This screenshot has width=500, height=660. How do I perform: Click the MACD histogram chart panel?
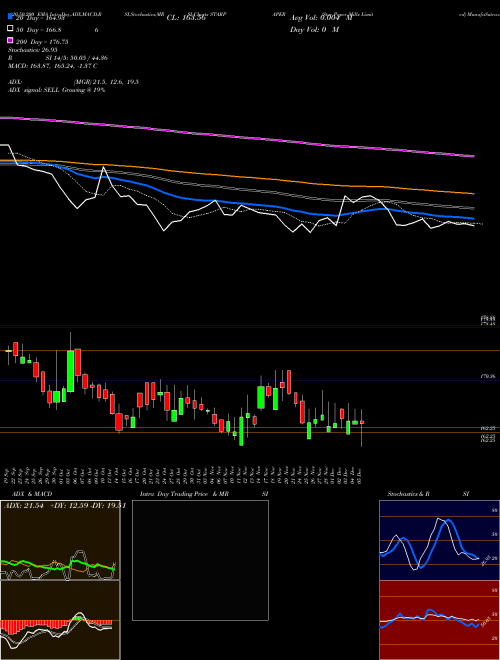[60, 620]
